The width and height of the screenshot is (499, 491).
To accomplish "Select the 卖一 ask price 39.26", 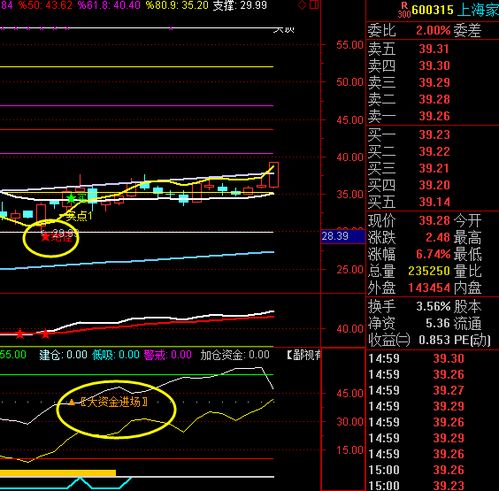I will point(434,116).
